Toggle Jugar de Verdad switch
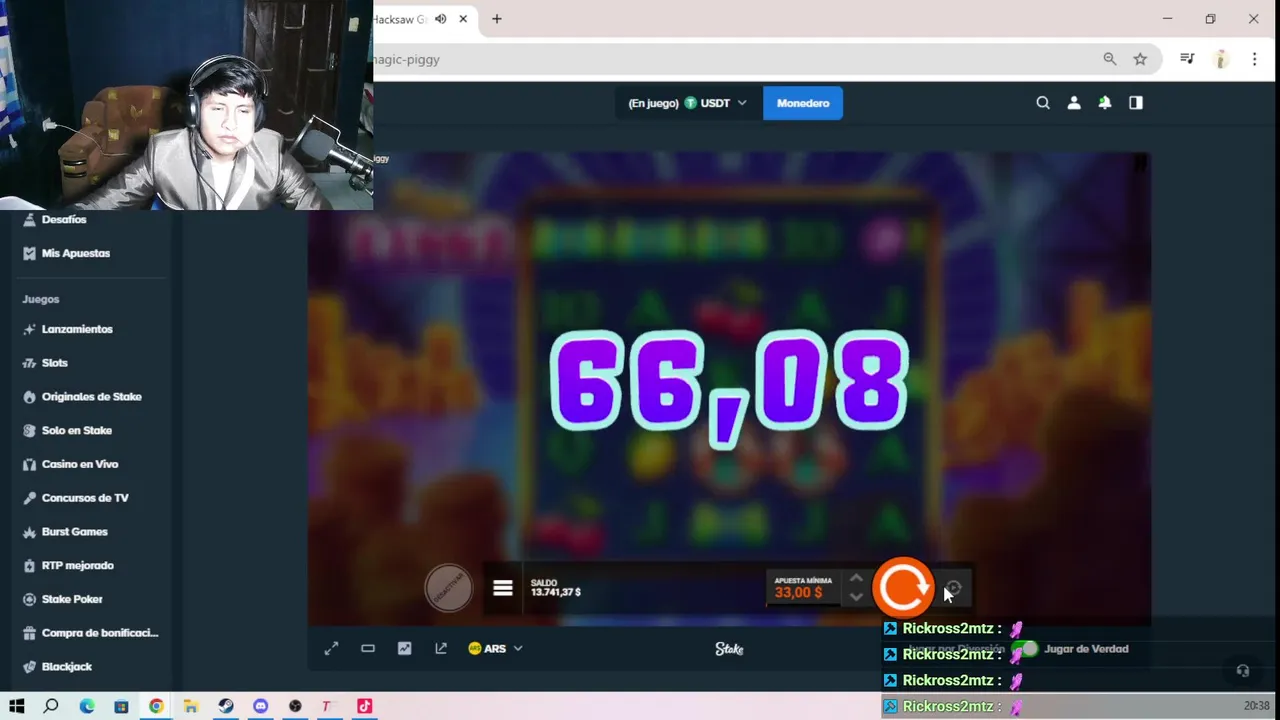 click(1024, 649)
